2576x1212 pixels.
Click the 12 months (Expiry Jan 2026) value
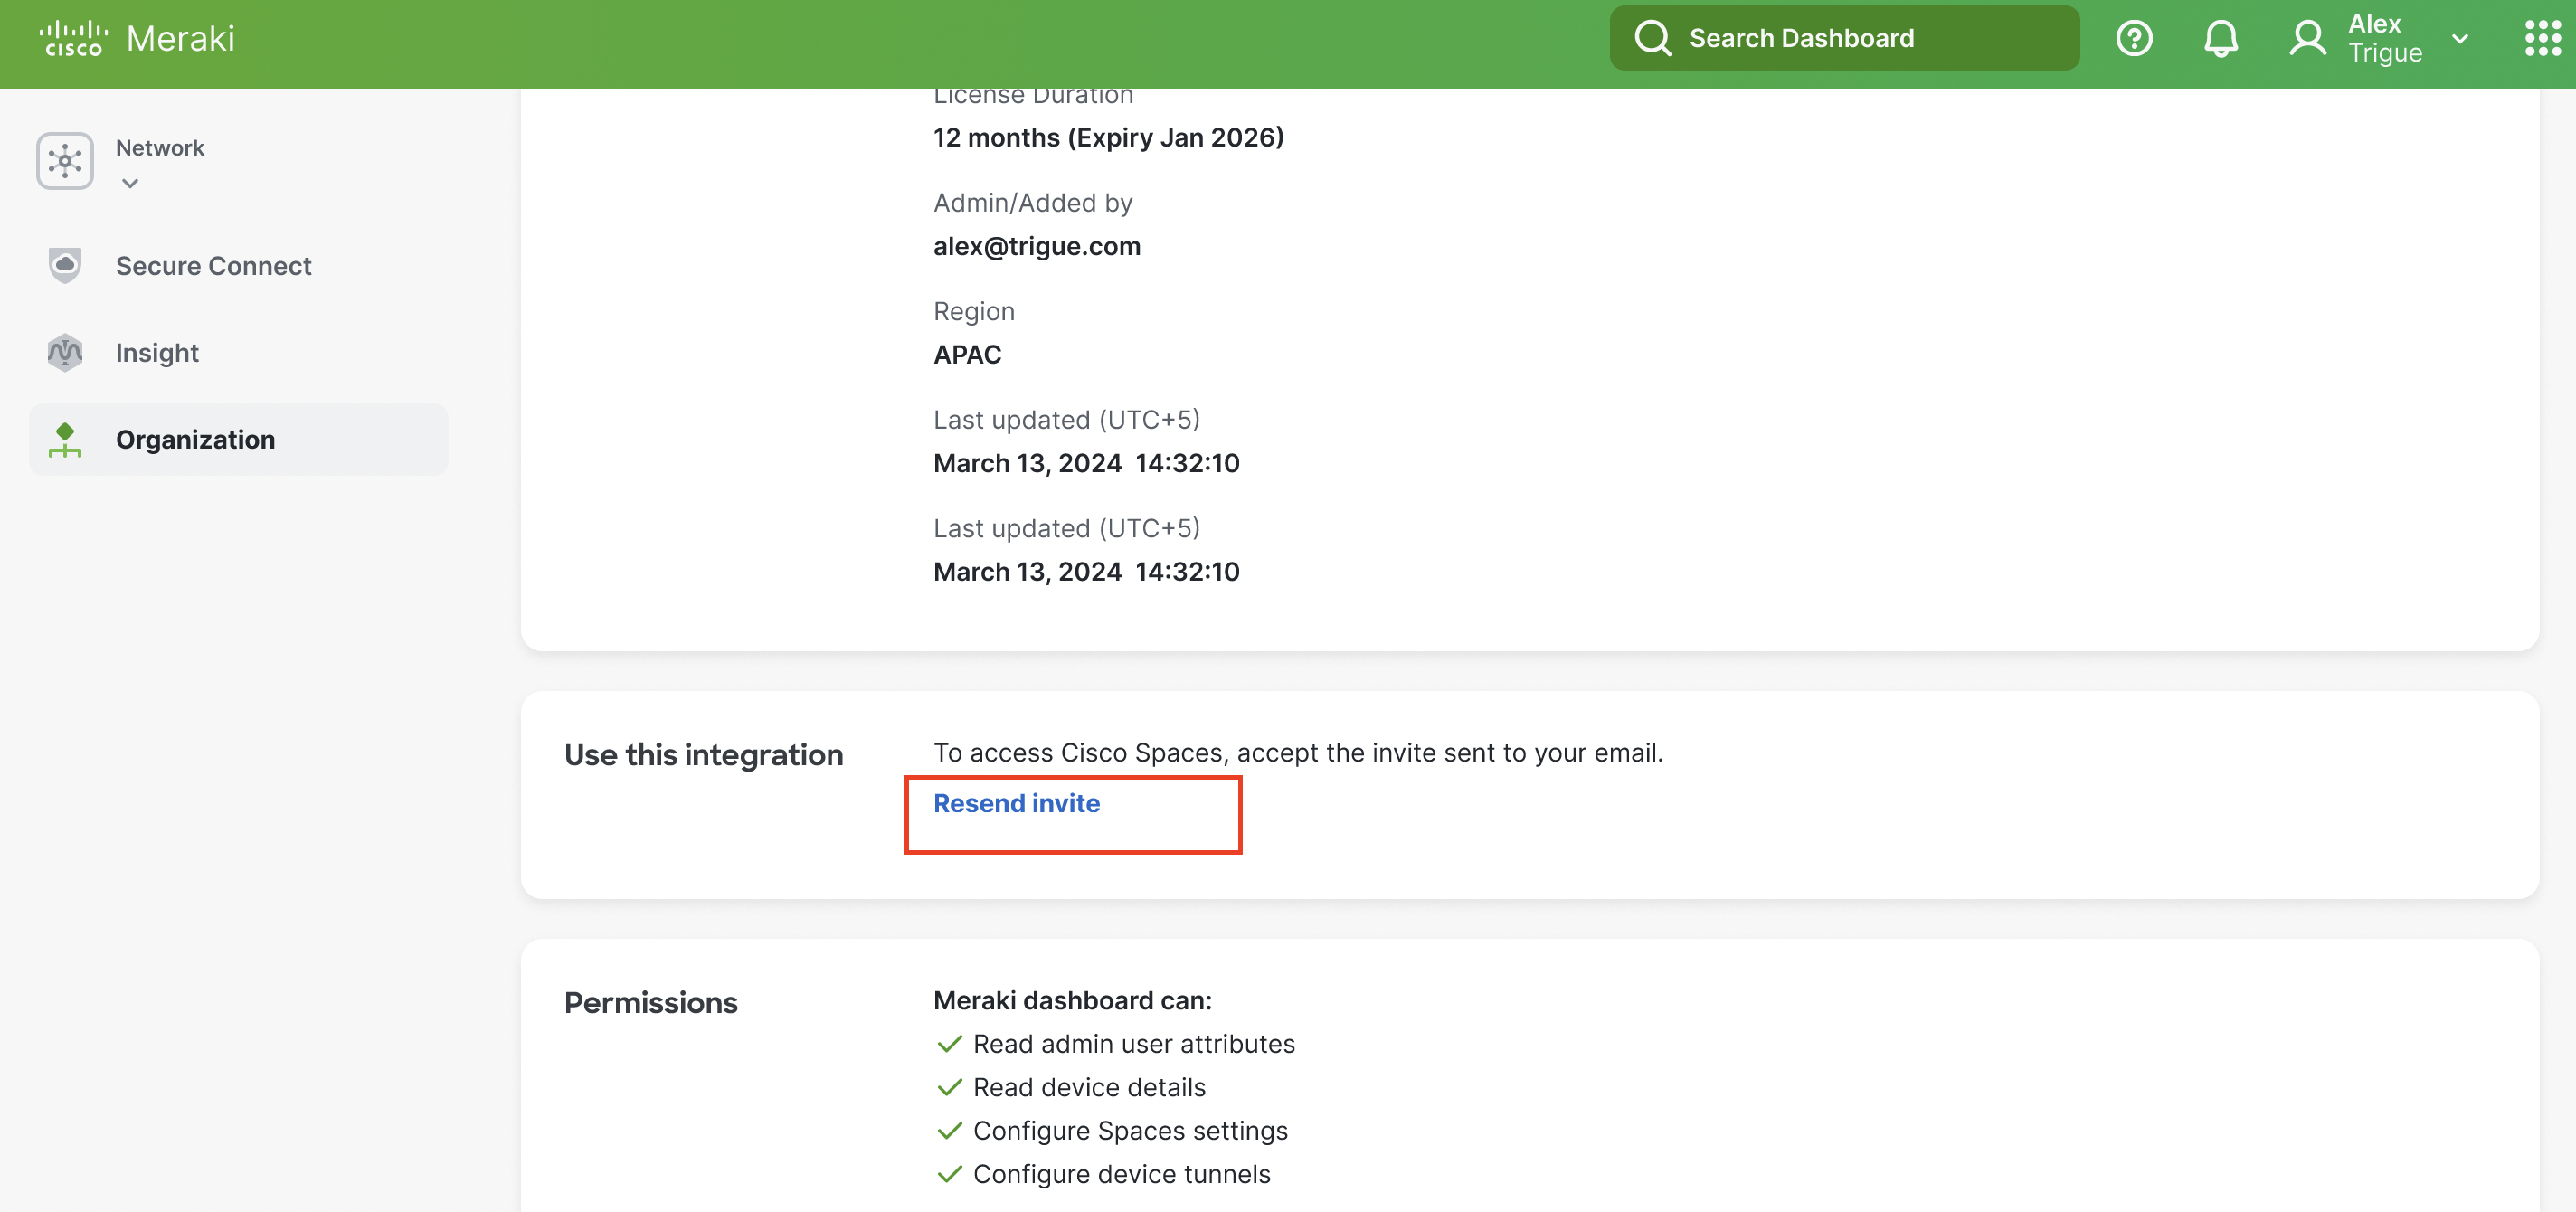click(1108, 137)
